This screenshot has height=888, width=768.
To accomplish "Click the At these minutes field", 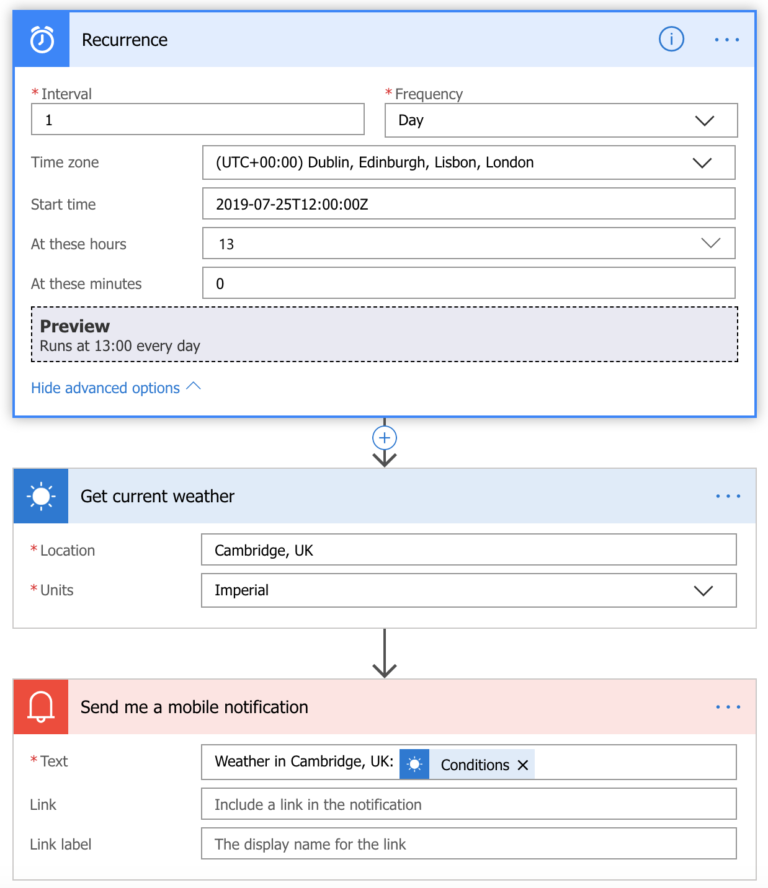I will [468, 283].
